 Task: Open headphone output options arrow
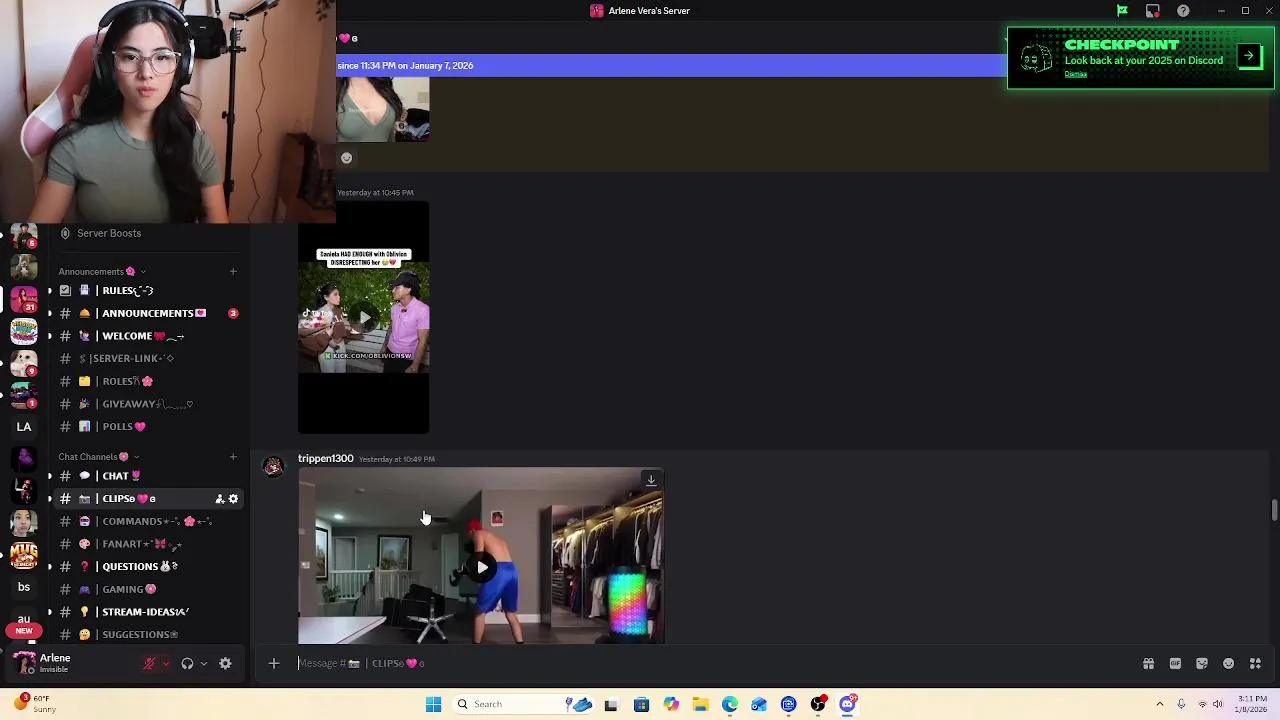[203, 663]
